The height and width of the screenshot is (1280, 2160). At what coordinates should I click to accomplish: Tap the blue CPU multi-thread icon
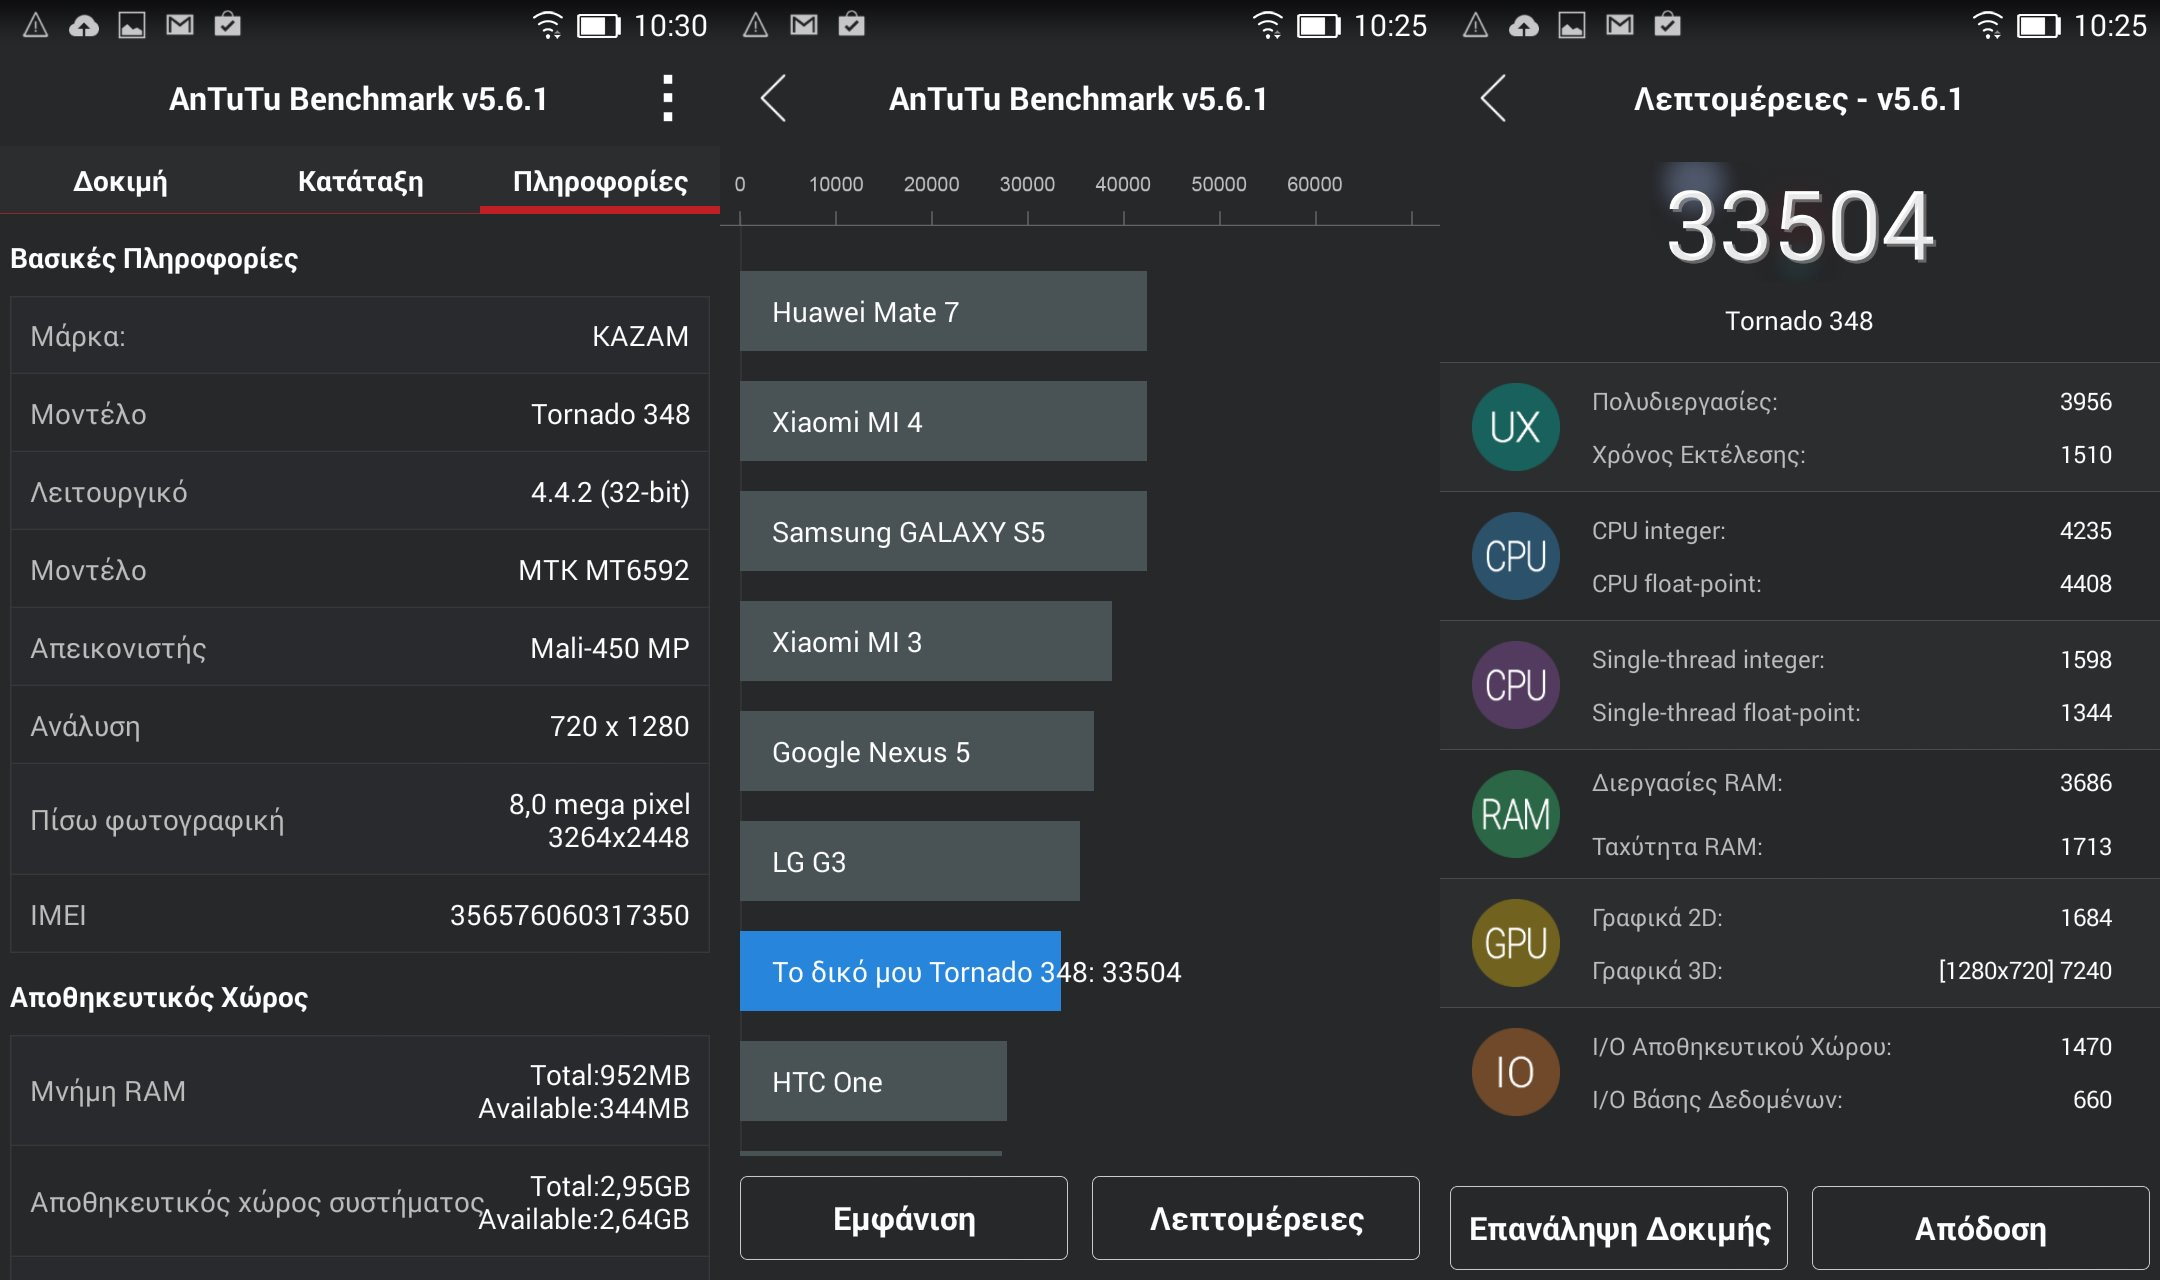tap(1515, 556)
